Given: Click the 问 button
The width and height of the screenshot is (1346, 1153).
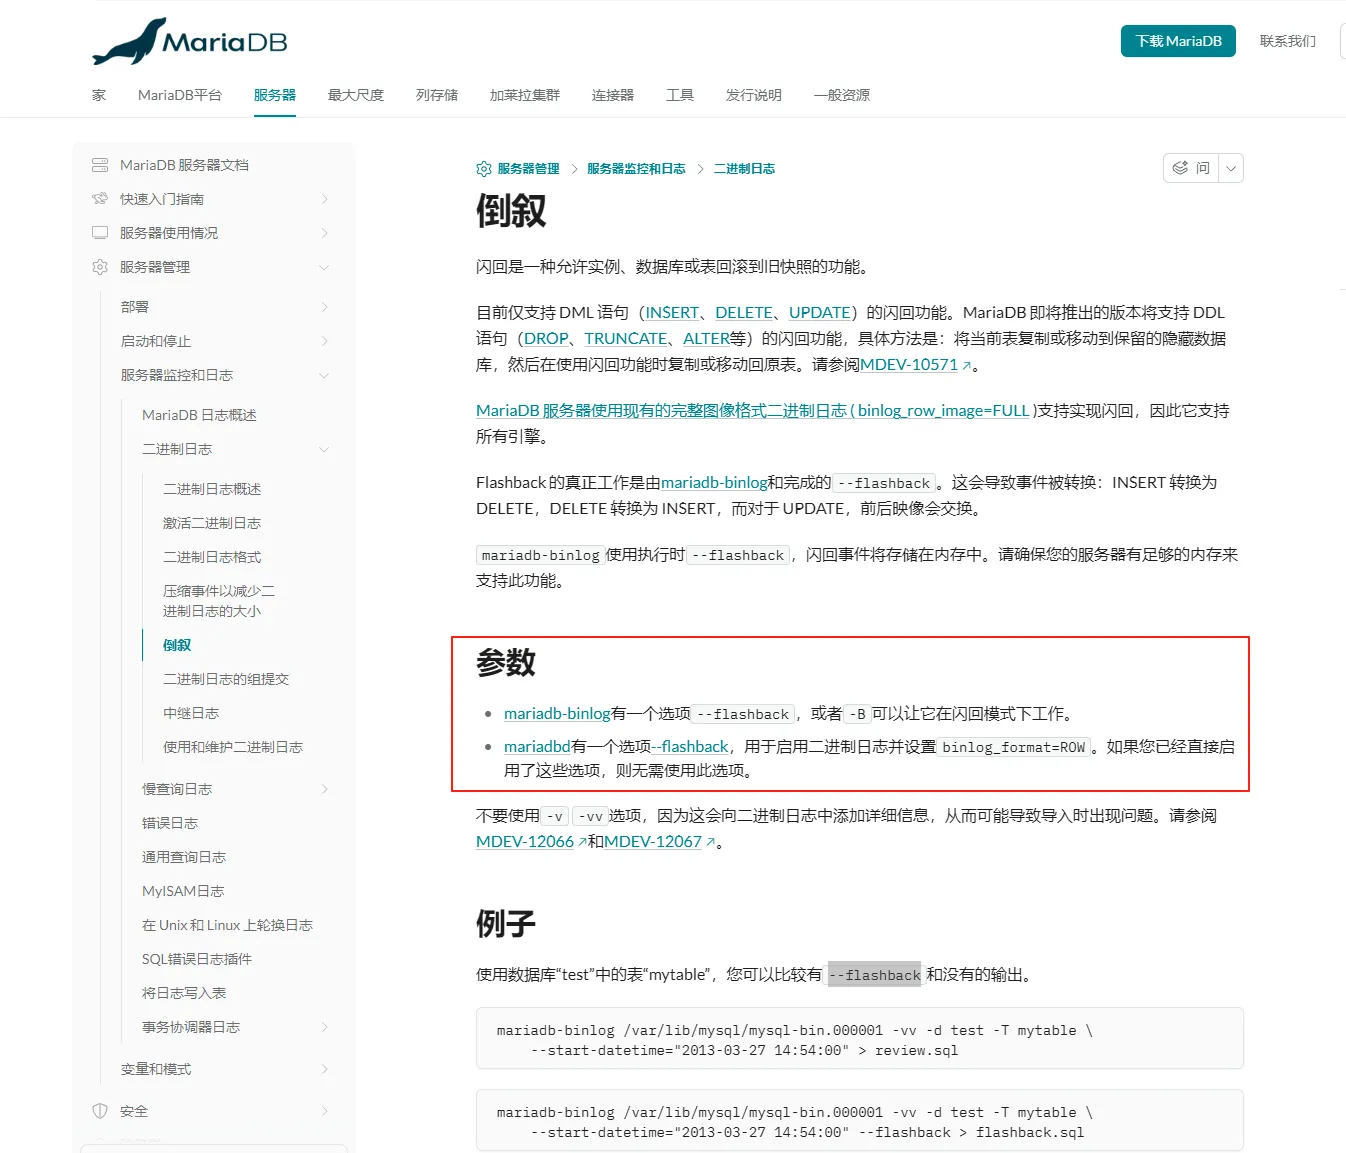Looking at the screenshot, I should point(1192,168).
